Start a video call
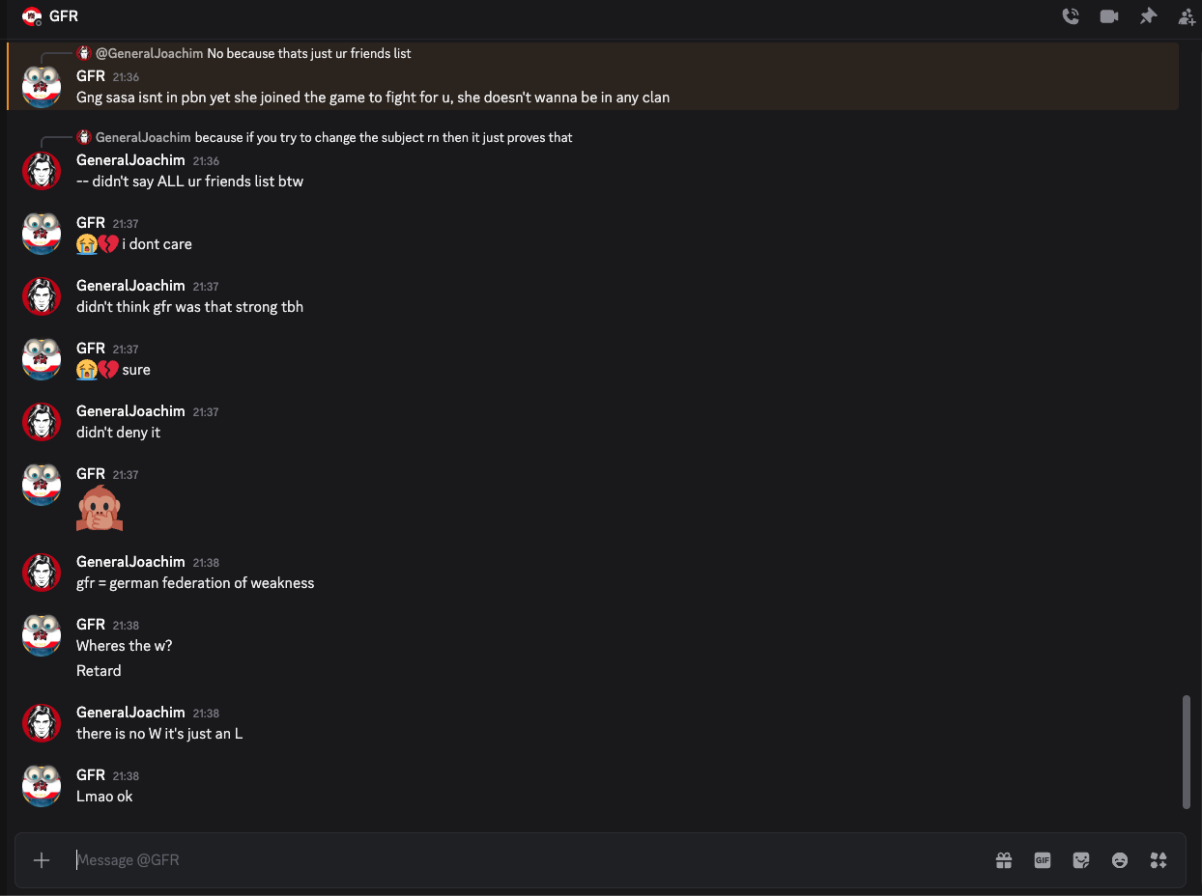The height and width of the screenshot is (896, 1202). coord(1109,16)
